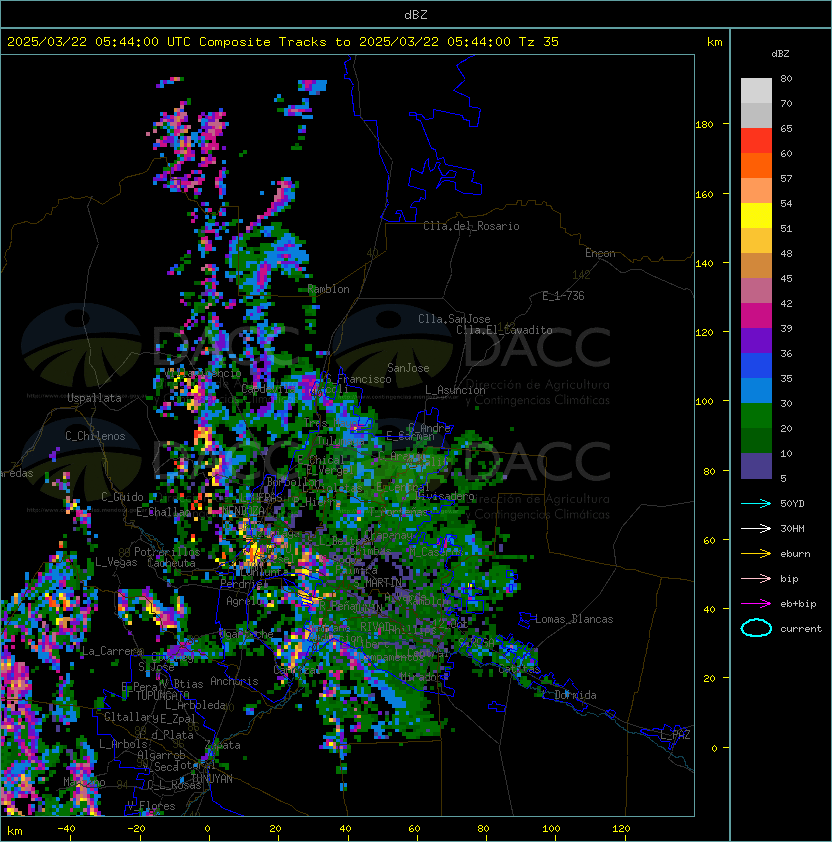Click the Composite Tracks timestamp header text
This screenshot has height=842, width=832.
click(x=283, y=41)
